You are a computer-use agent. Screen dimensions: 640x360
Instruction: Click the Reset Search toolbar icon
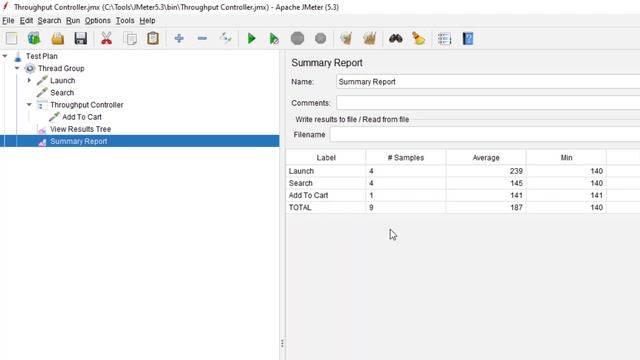tap(419, 38)
